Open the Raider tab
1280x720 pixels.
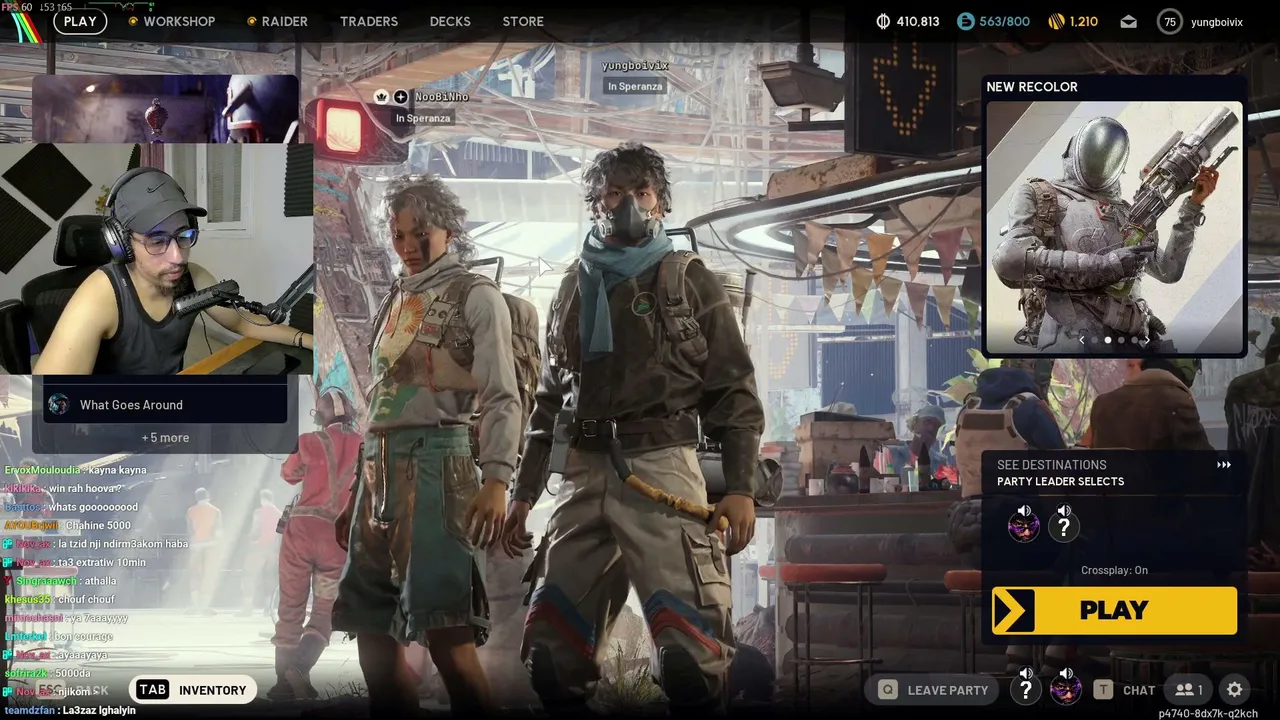[285, 21]
